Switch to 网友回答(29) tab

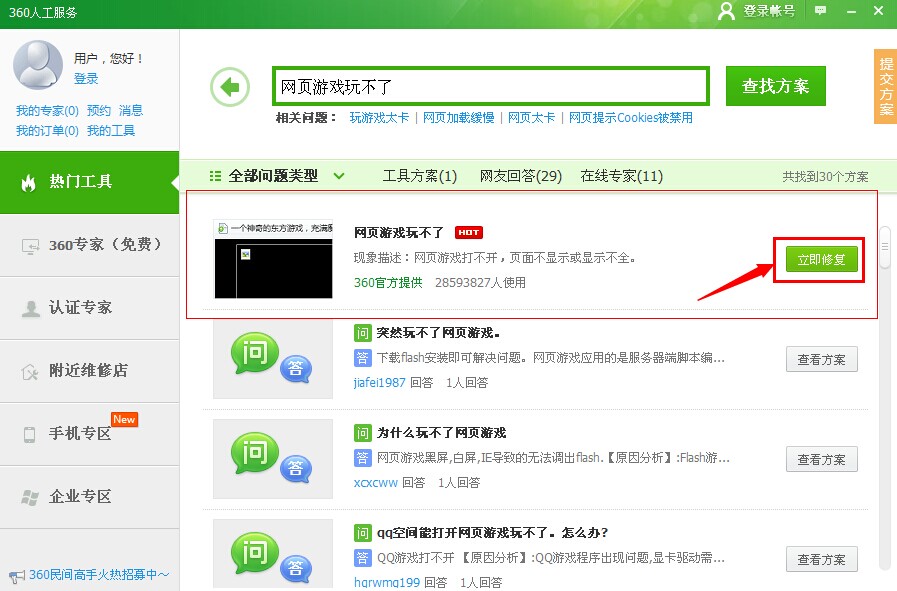coord(521,176)
